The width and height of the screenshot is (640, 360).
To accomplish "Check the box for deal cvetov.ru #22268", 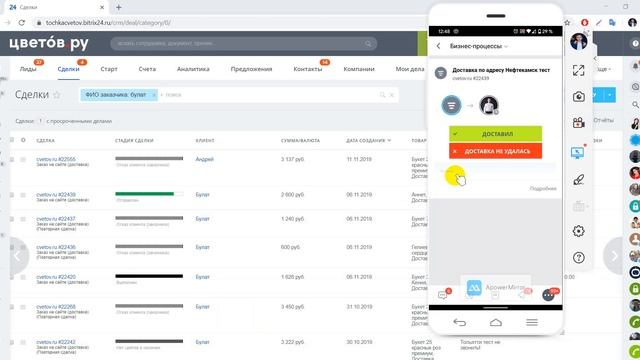I will (12, 307).
